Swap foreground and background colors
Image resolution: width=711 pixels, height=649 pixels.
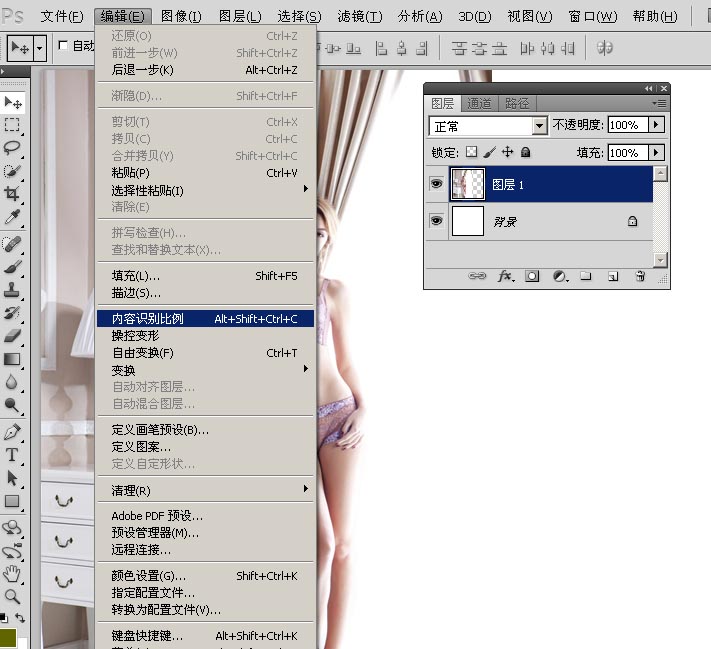pyautogui.click(x=20, y=618)
